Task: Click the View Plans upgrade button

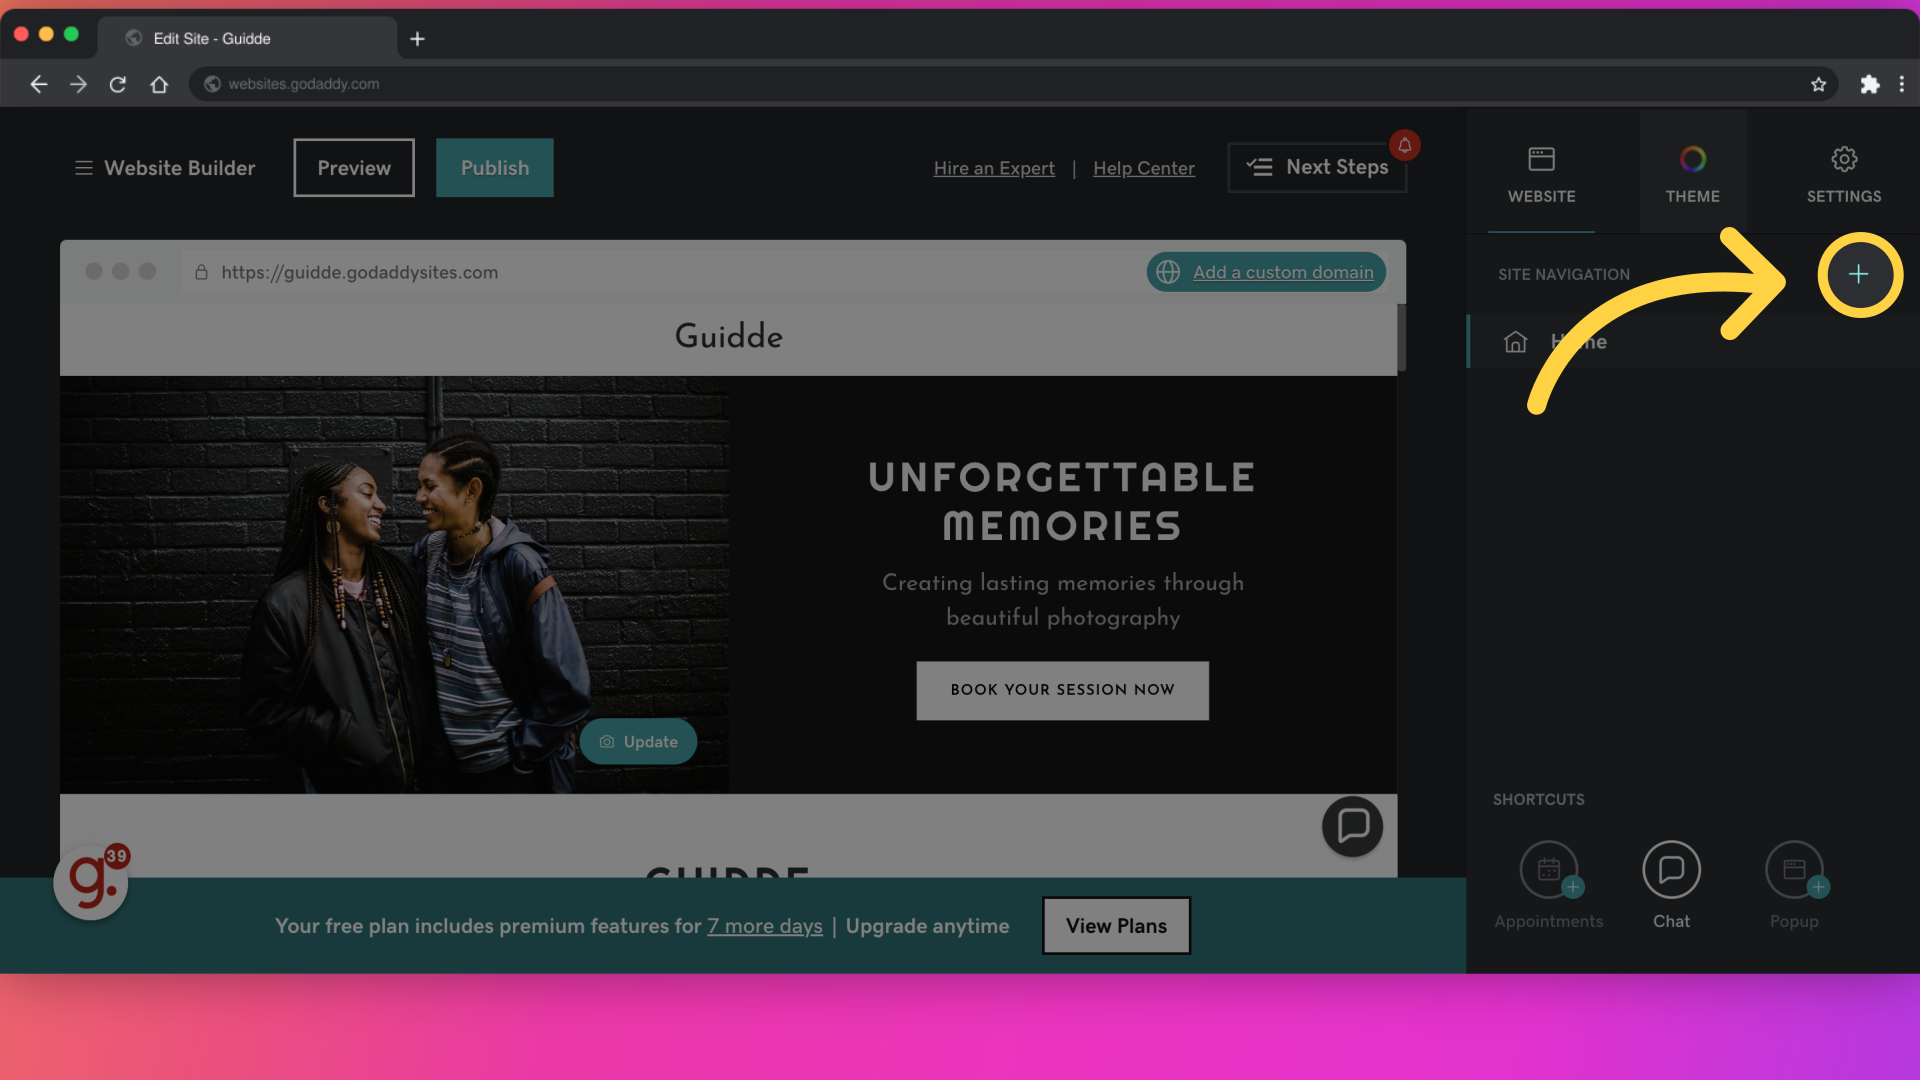Action: tap(1116, 926)
